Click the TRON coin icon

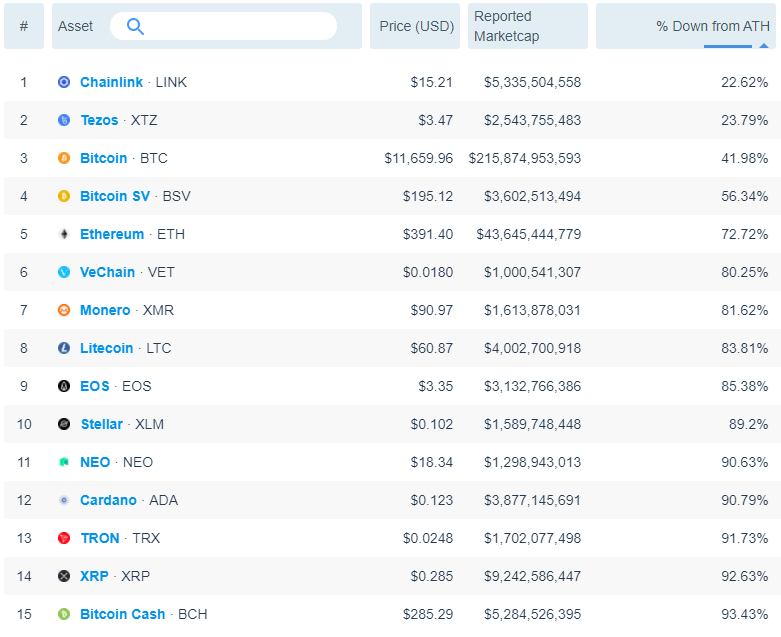tap(64, 538)
